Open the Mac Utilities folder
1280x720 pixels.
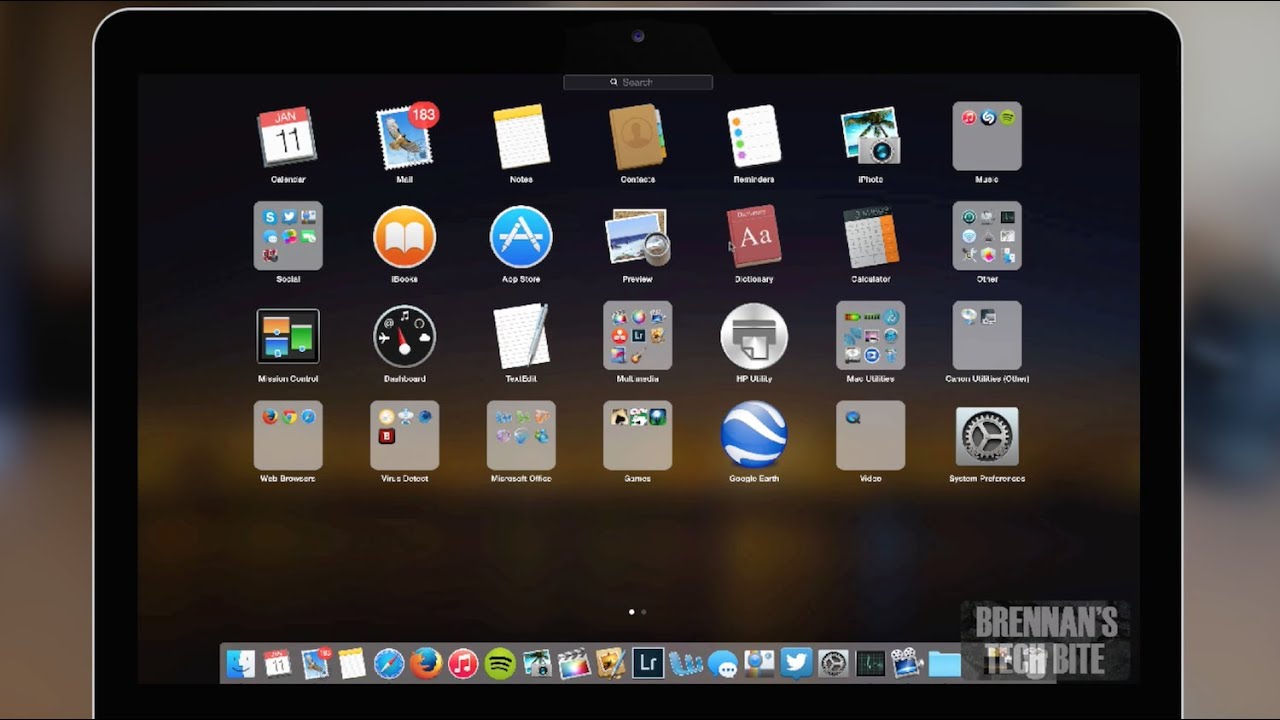tap(870, 336)
